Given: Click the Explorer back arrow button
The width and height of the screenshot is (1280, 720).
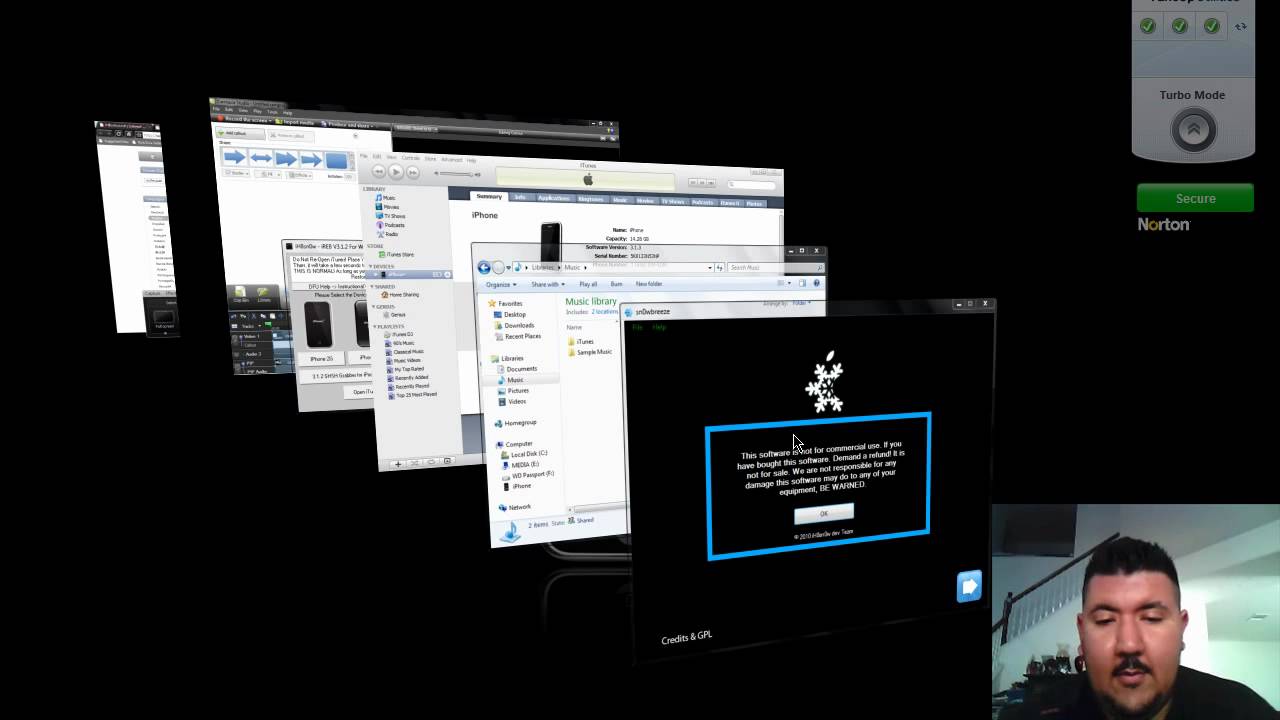Looking at the screenshot, I should [x=484, y=267].
